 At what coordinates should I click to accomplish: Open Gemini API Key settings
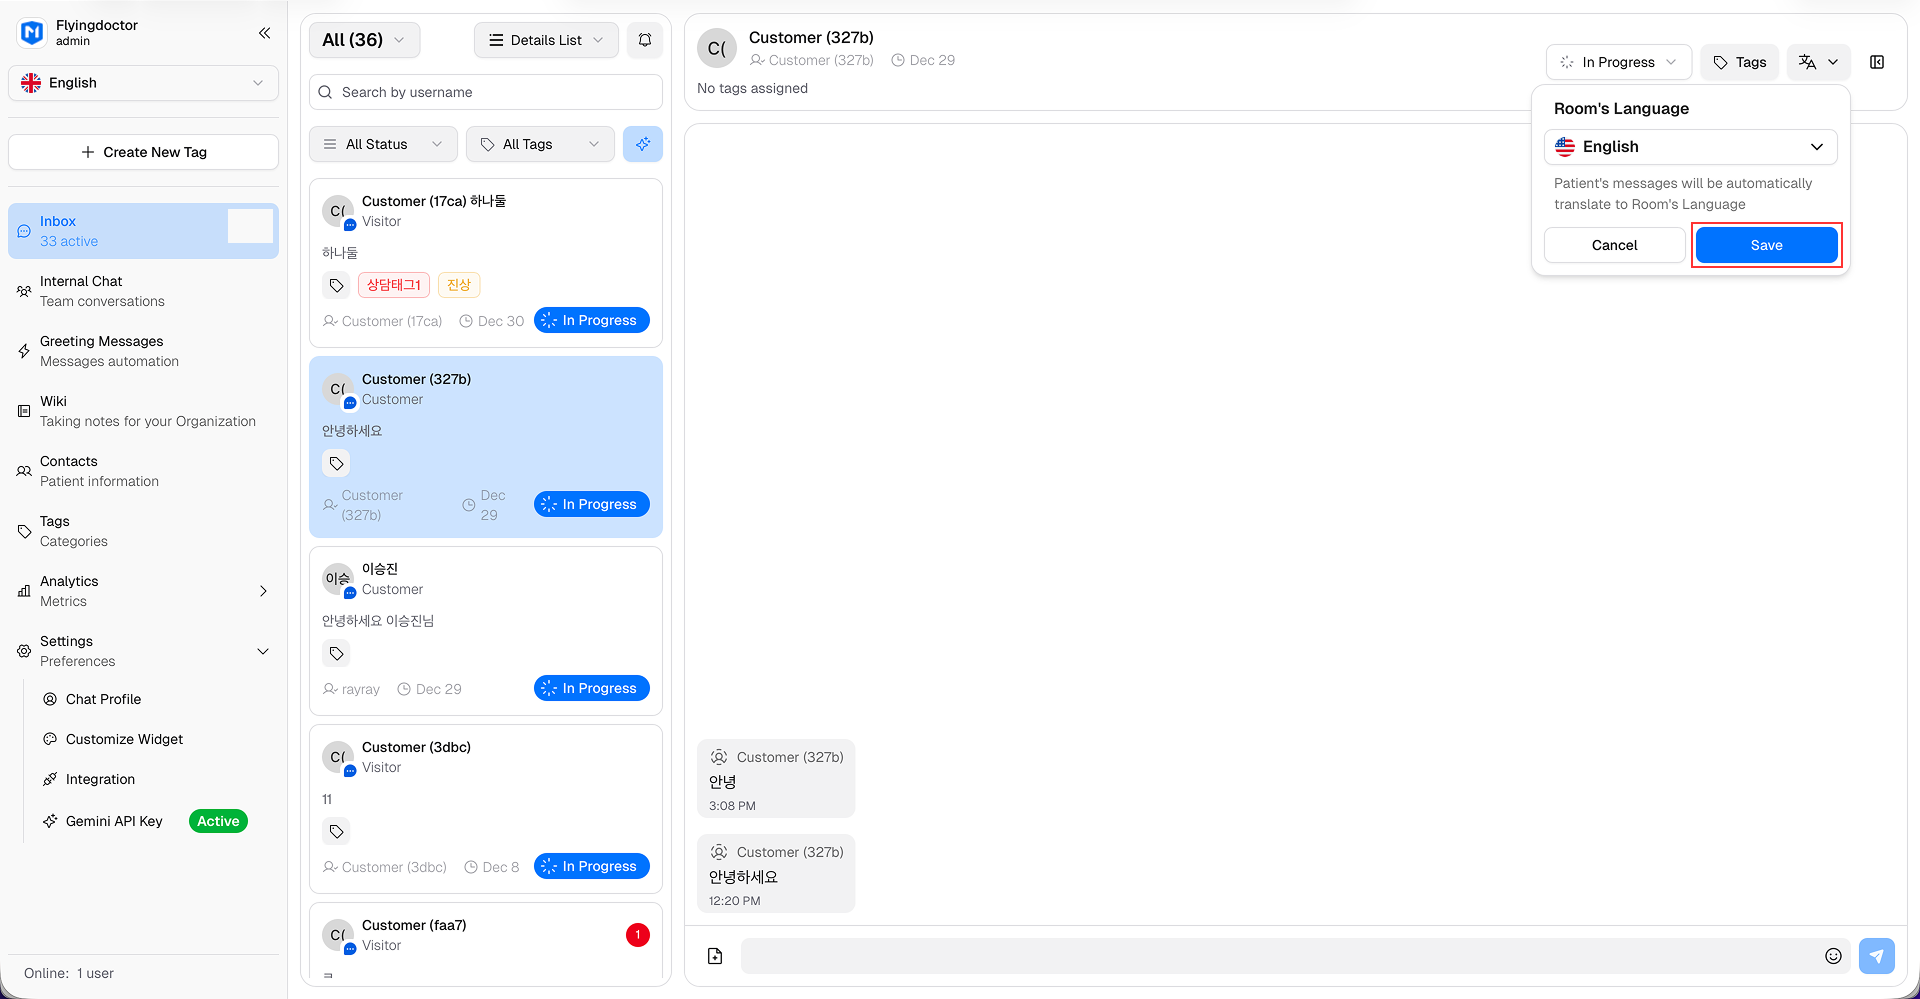point(113,821)
